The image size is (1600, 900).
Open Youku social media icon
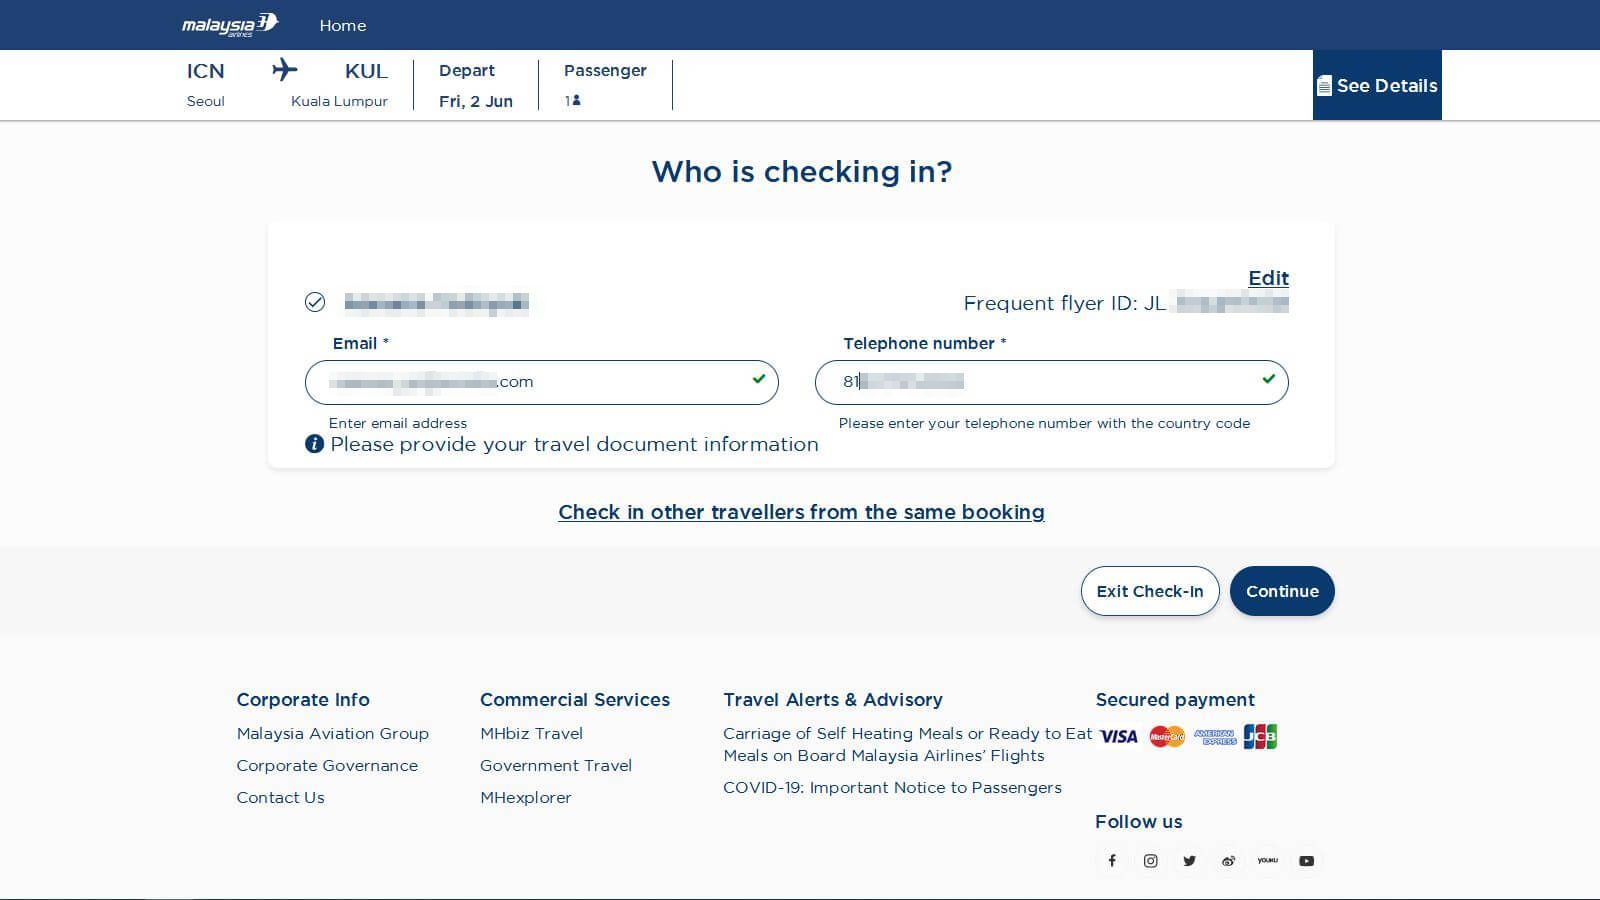click(1267, 861)
